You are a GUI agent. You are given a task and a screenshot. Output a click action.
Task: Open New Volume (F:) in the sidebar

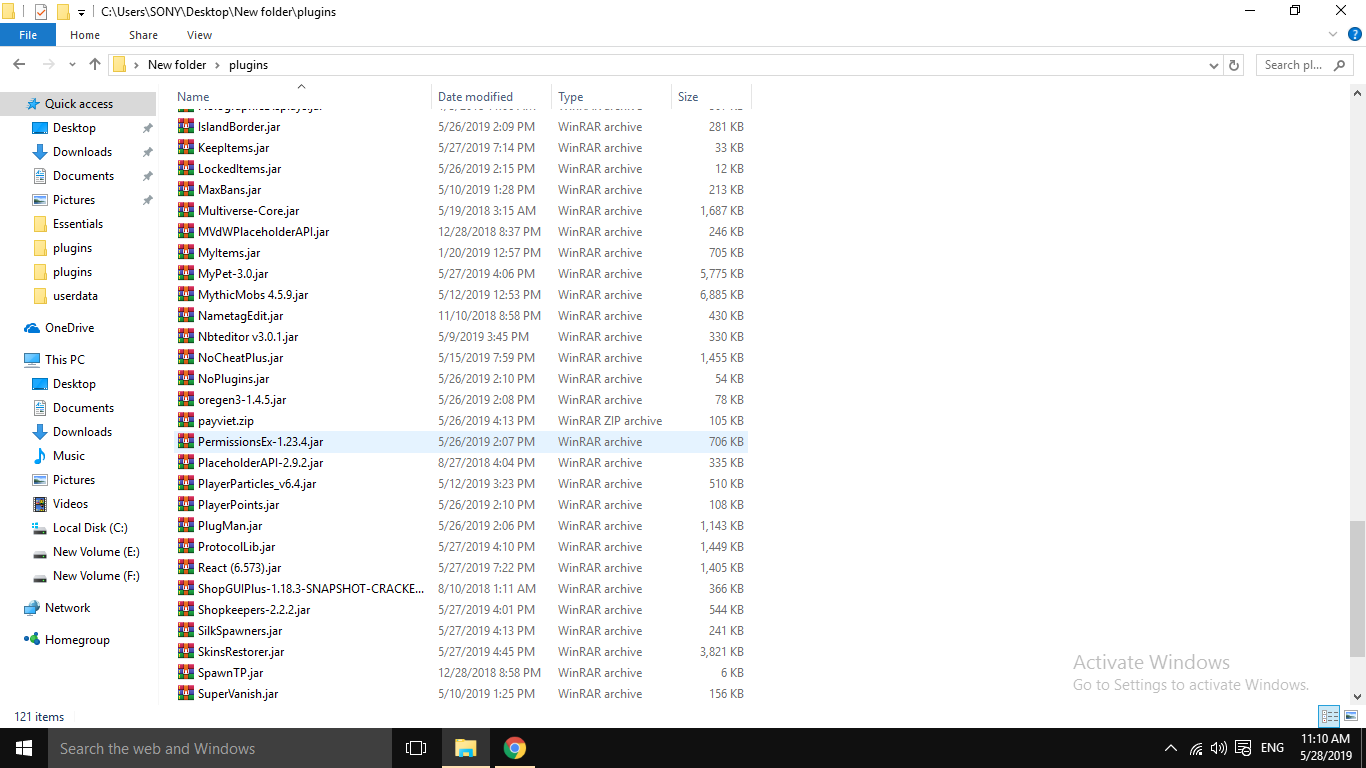(x=96, y=576)
